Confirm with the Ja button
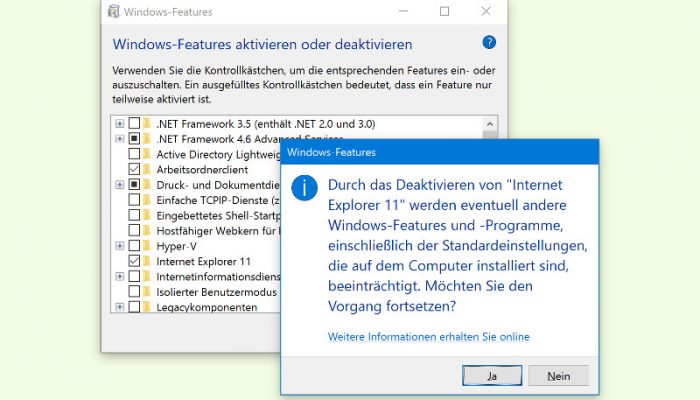Viewport: 700px width, 400px height. pyautogui.click(x=492, y=376)
